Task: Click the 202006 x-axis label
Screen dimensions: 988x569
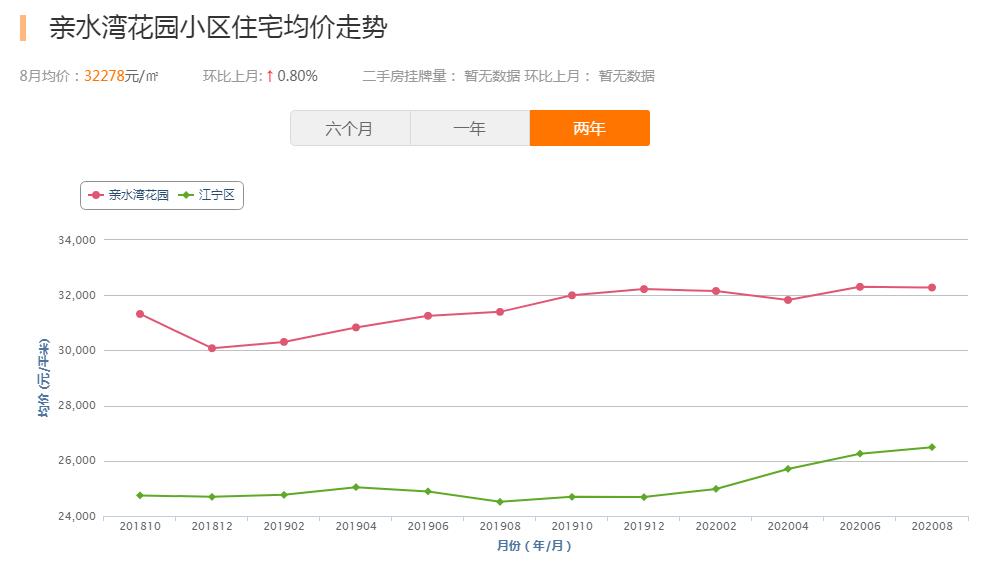Action: tap(860, 527)
